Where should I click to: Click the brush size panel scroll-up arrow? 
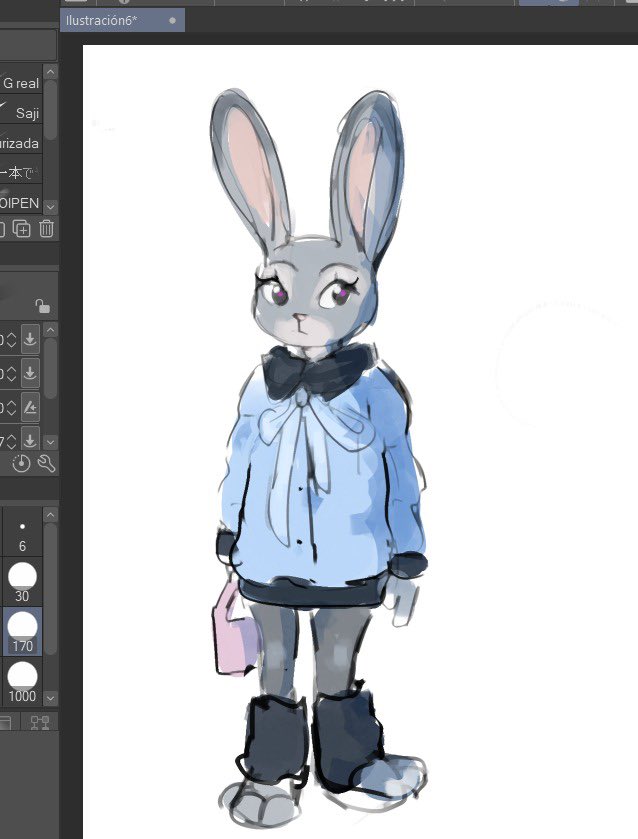(x=50, y=515)
